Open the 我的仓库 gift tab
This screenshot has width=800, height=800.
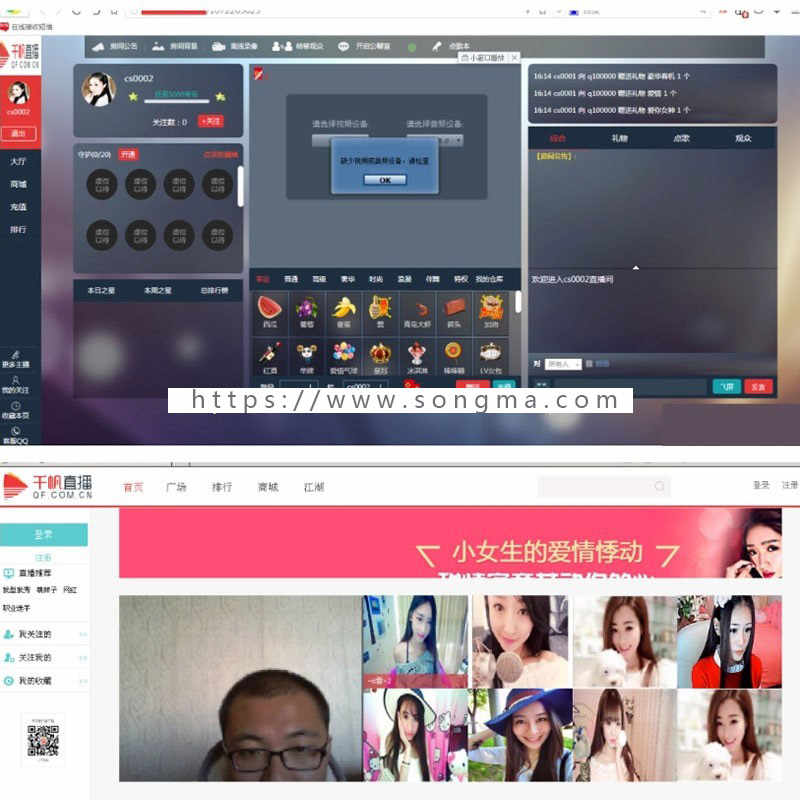point(489,279)
